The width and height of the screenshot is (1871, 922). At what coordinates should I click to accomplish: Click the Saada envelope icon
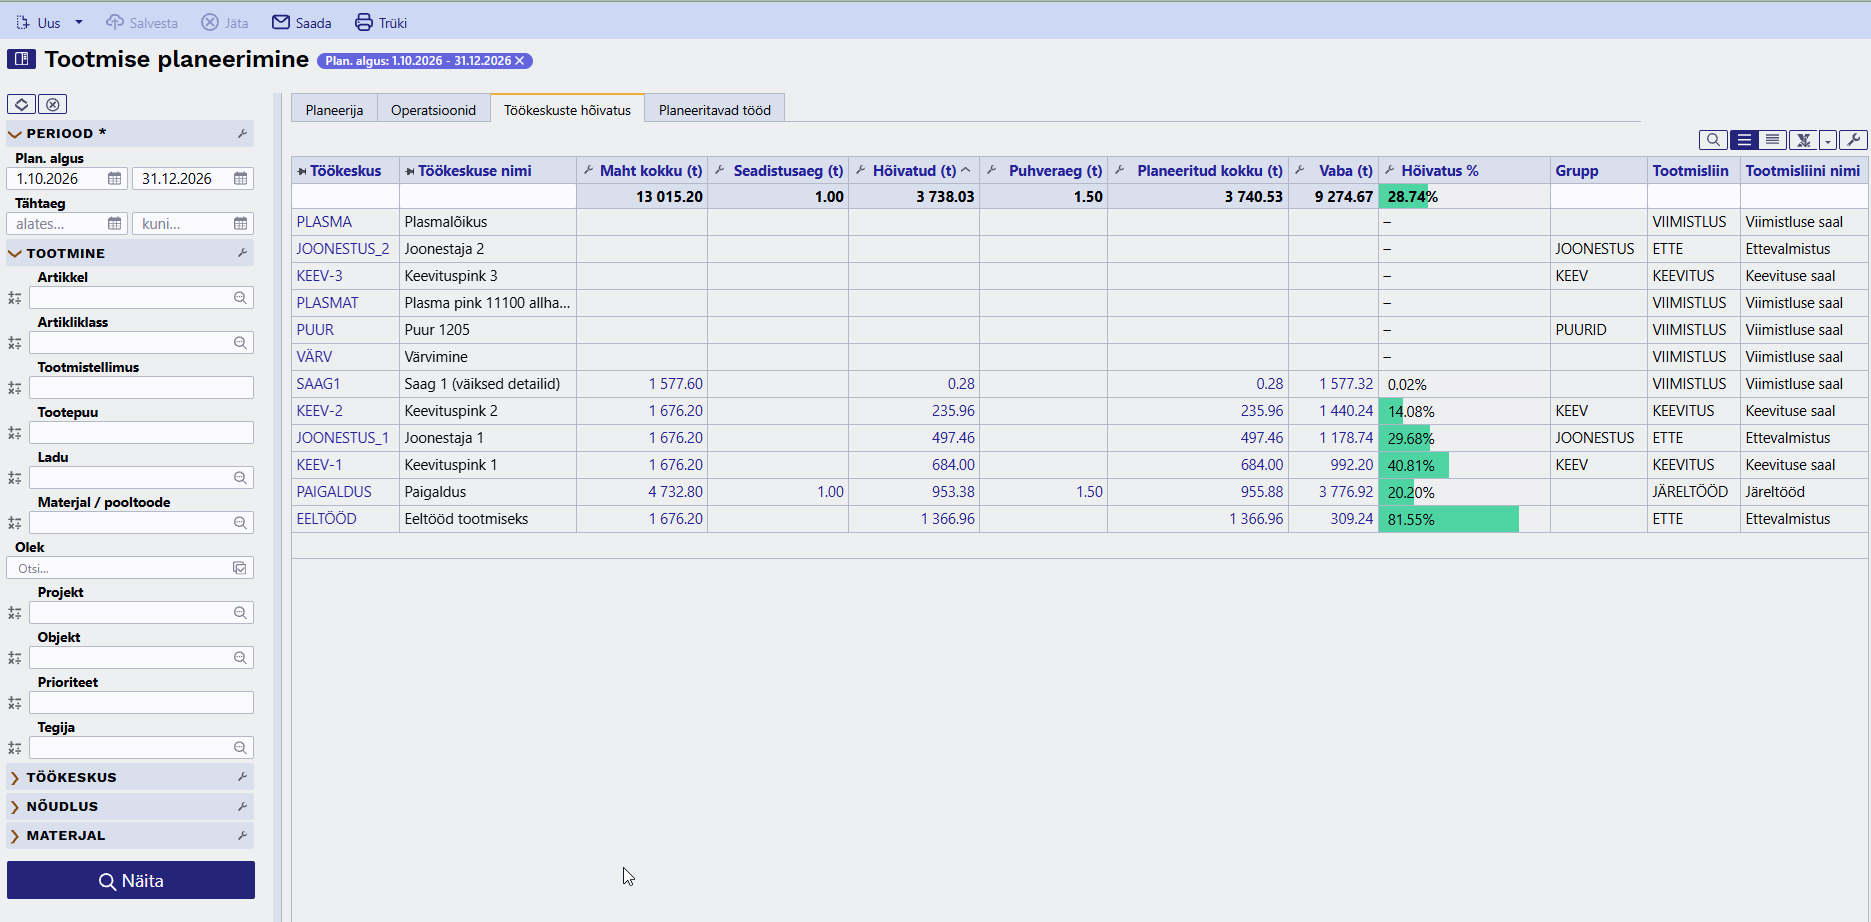[x=281, y=22]
